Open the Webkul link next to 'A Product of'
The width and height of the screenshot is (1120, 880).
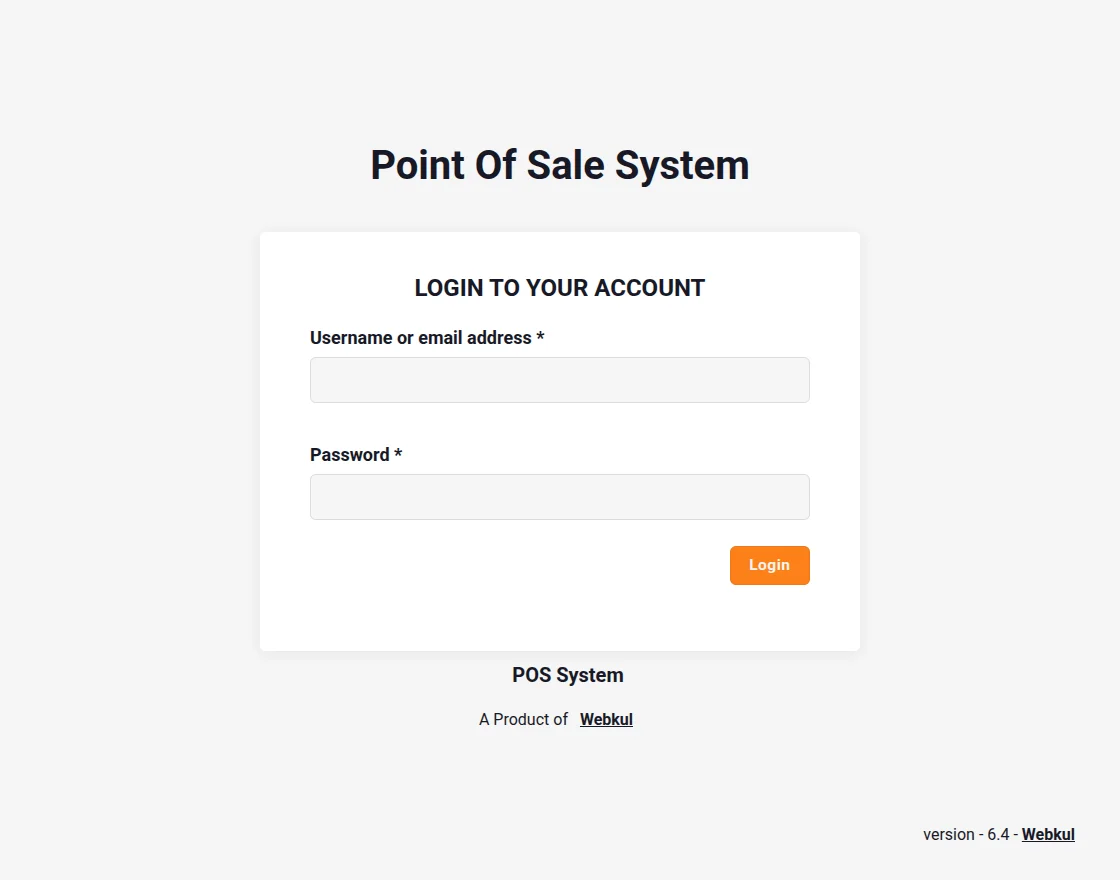click(606, 719)
